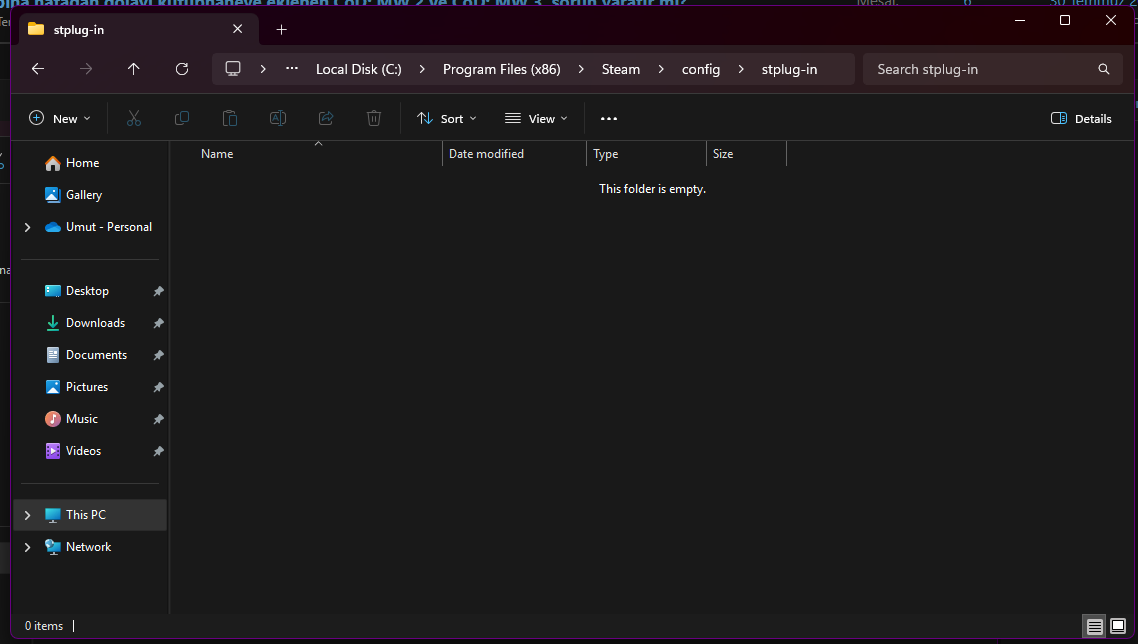Viewport: 1138px width, 644px height.
Task: Click the Cut scissors icon
Action: coord(134,118)
